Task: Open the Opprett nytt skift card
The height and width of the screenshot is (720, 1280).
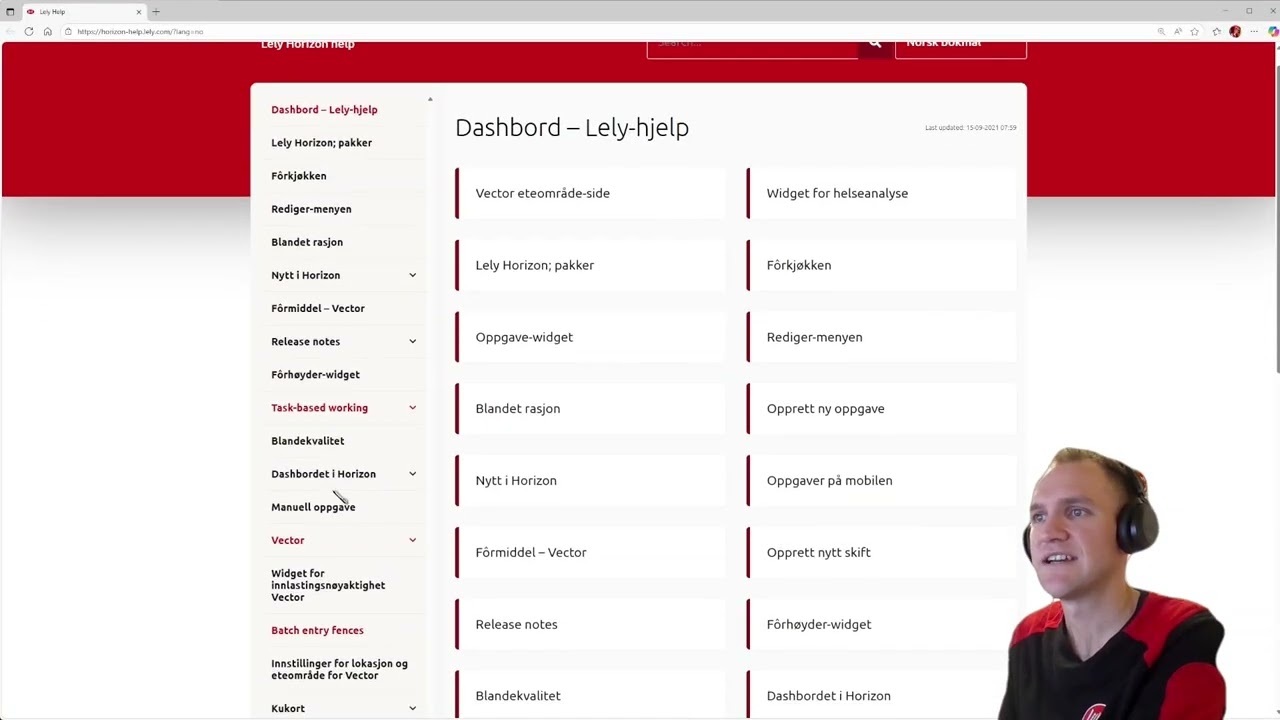Action: point(881,552)
